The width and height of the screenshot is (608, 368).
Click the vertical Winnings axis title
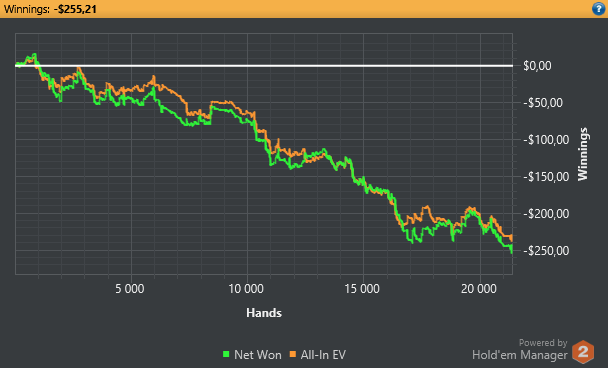(x=583, y=154)
